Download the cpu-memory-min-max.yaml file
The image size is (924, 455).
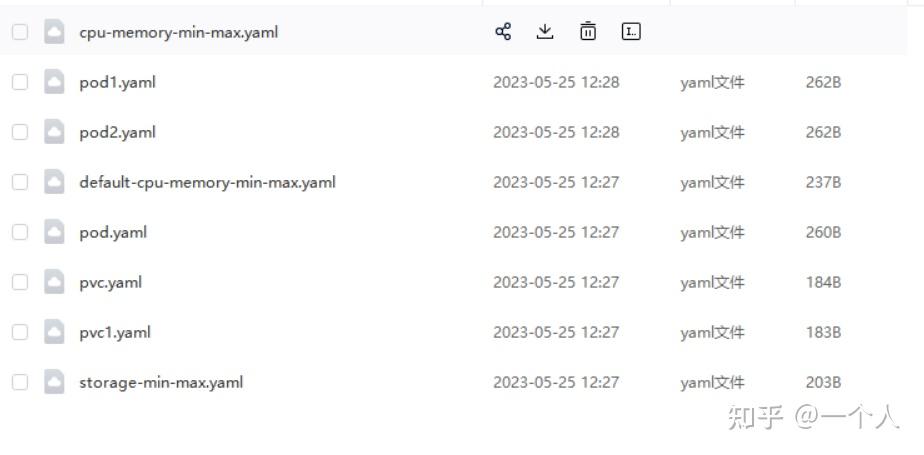point(545,31)
